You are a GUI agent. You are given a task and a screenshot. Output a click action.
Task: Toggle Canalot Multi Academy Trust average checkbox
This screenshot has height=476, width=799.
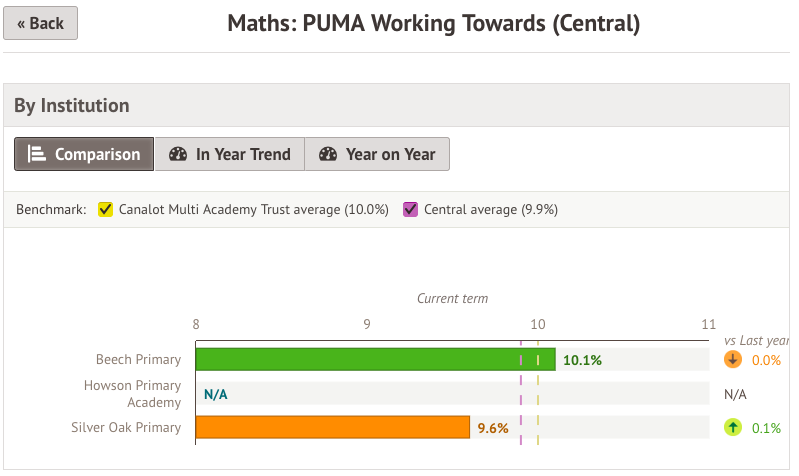(x=105, y=210)
